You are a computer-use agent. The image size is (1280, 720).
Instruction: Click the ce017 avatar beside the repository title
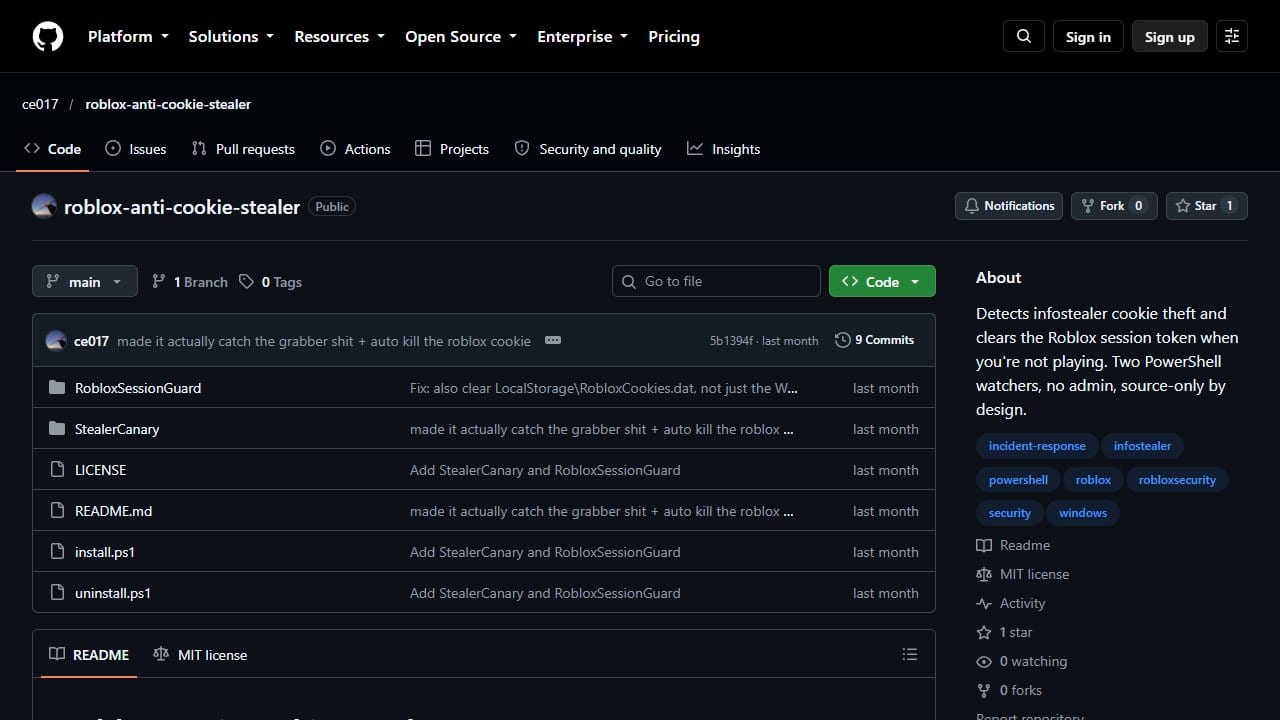pos(44,207)
